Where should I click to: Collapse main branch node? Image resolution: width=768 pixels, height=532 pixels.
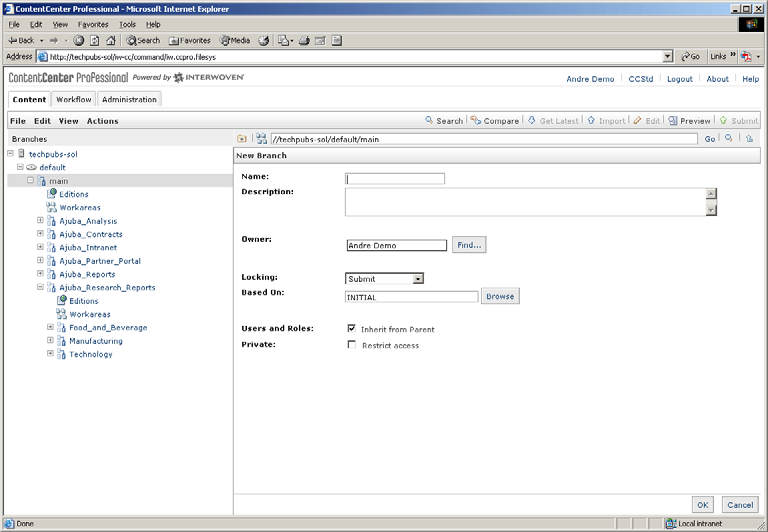coord(30,180)
